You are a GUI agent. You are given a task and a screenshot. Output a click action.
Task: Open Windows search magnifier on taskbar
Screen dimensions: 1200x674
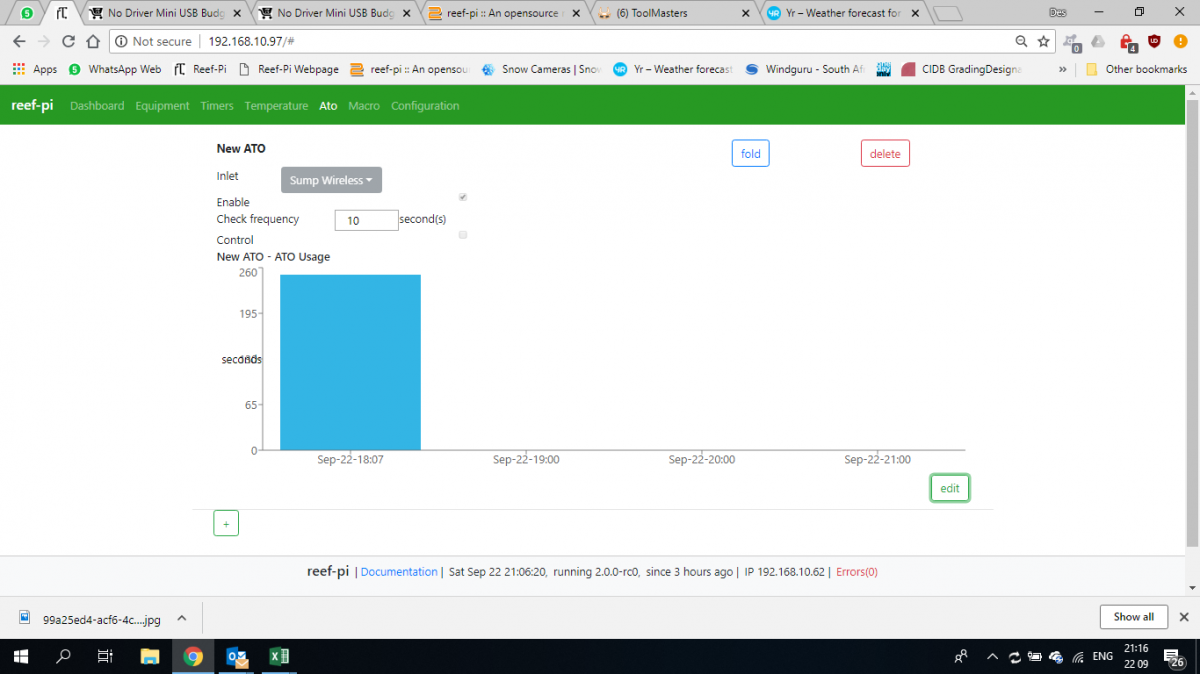click(x=63, y=657)
